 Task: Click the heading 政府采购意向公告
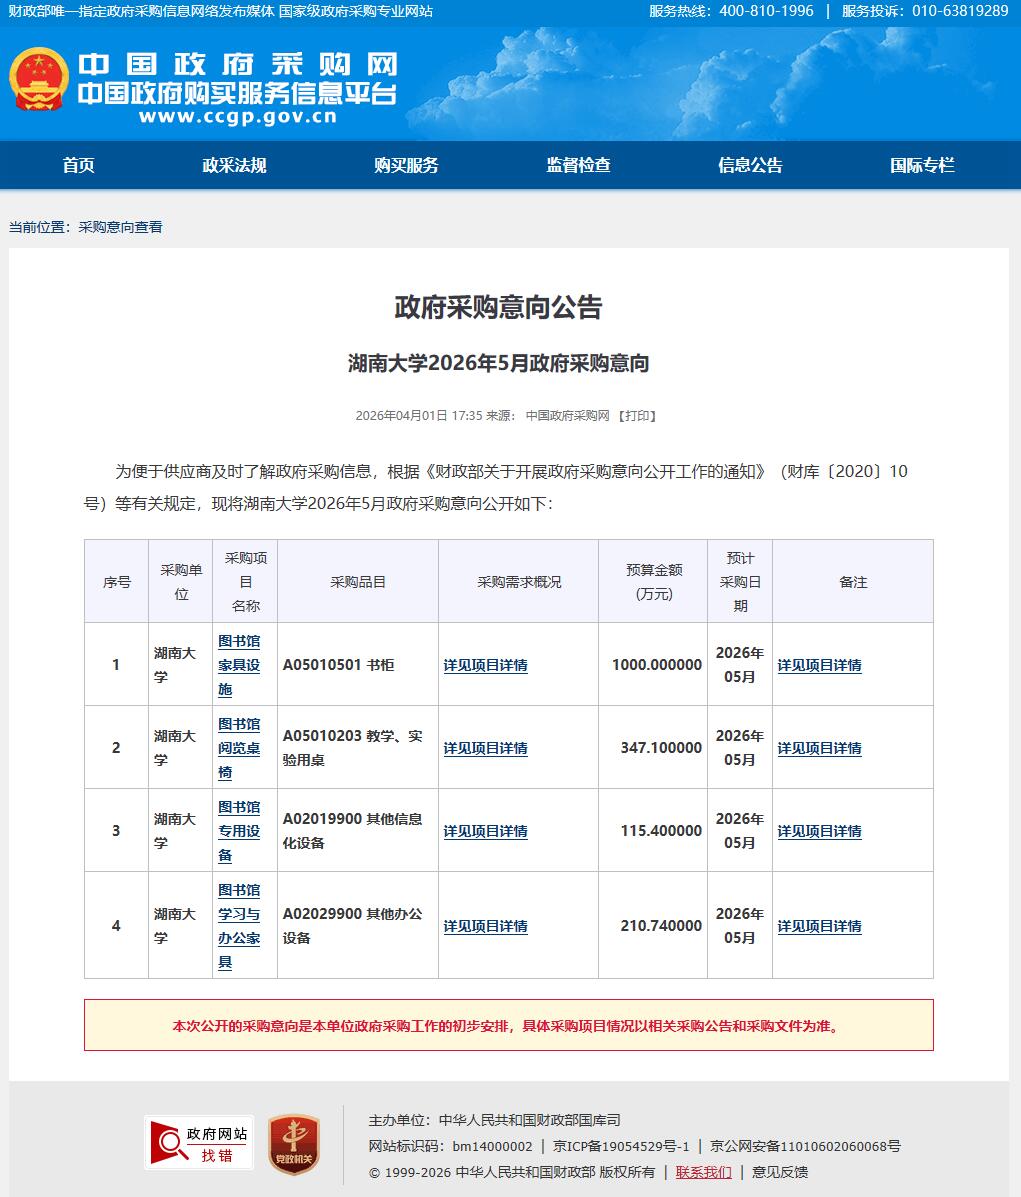click(x=499, y=308)
